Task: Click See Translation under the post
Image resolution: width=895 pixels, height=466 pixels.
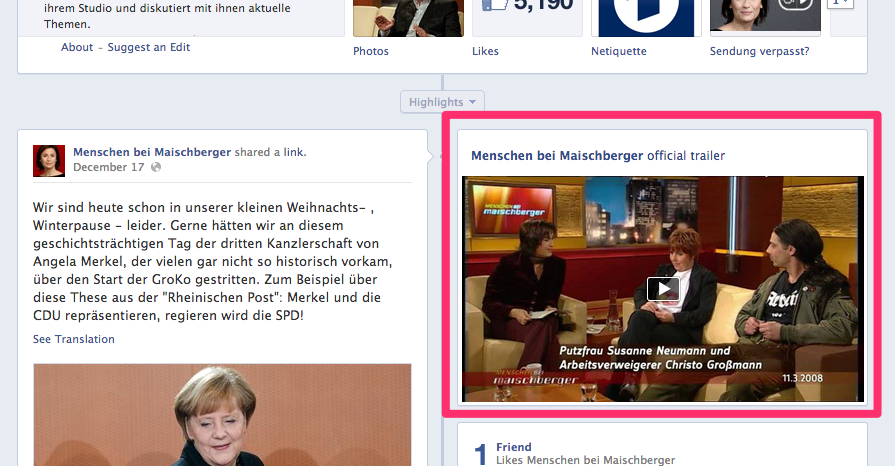Action: pyautogui.click(x=74, y=339)
